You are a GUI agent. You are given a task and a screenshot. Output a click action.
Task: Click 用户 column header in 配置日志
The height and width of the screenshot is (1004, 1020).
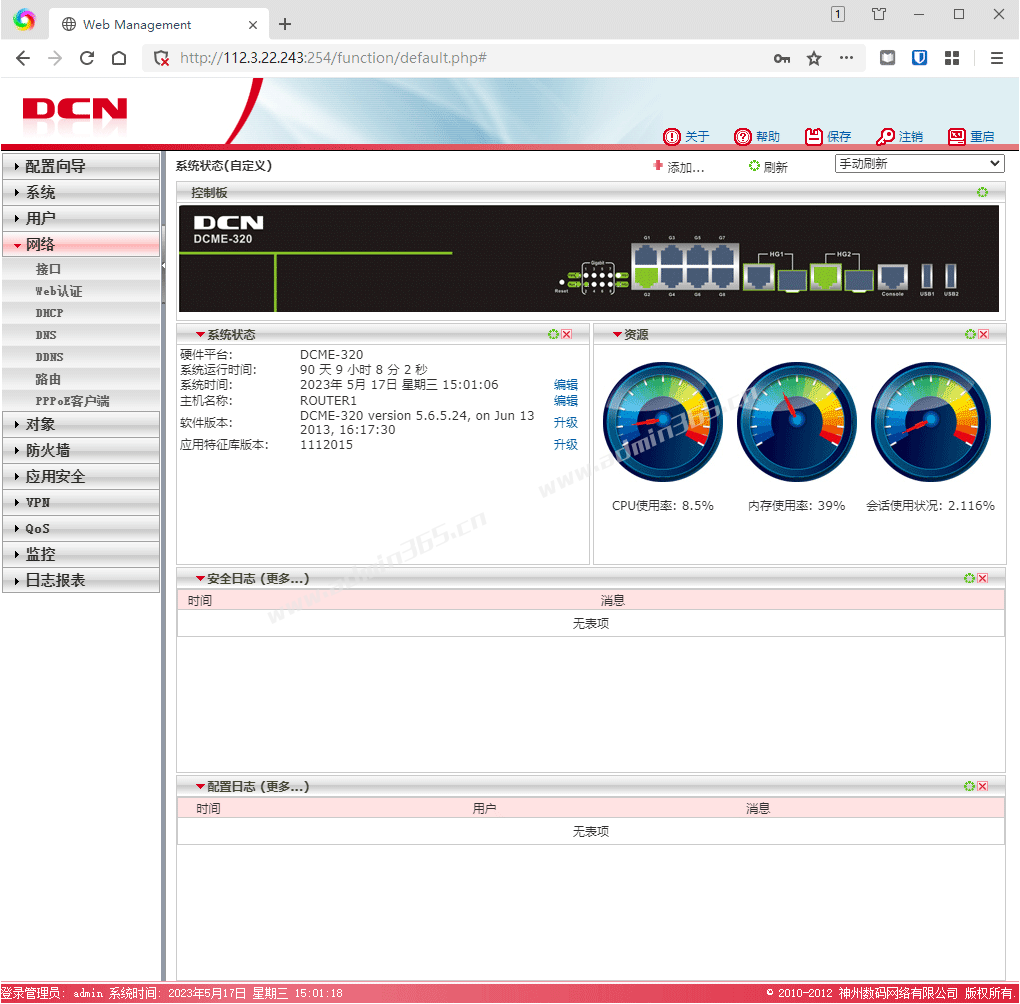coord(484,809)
